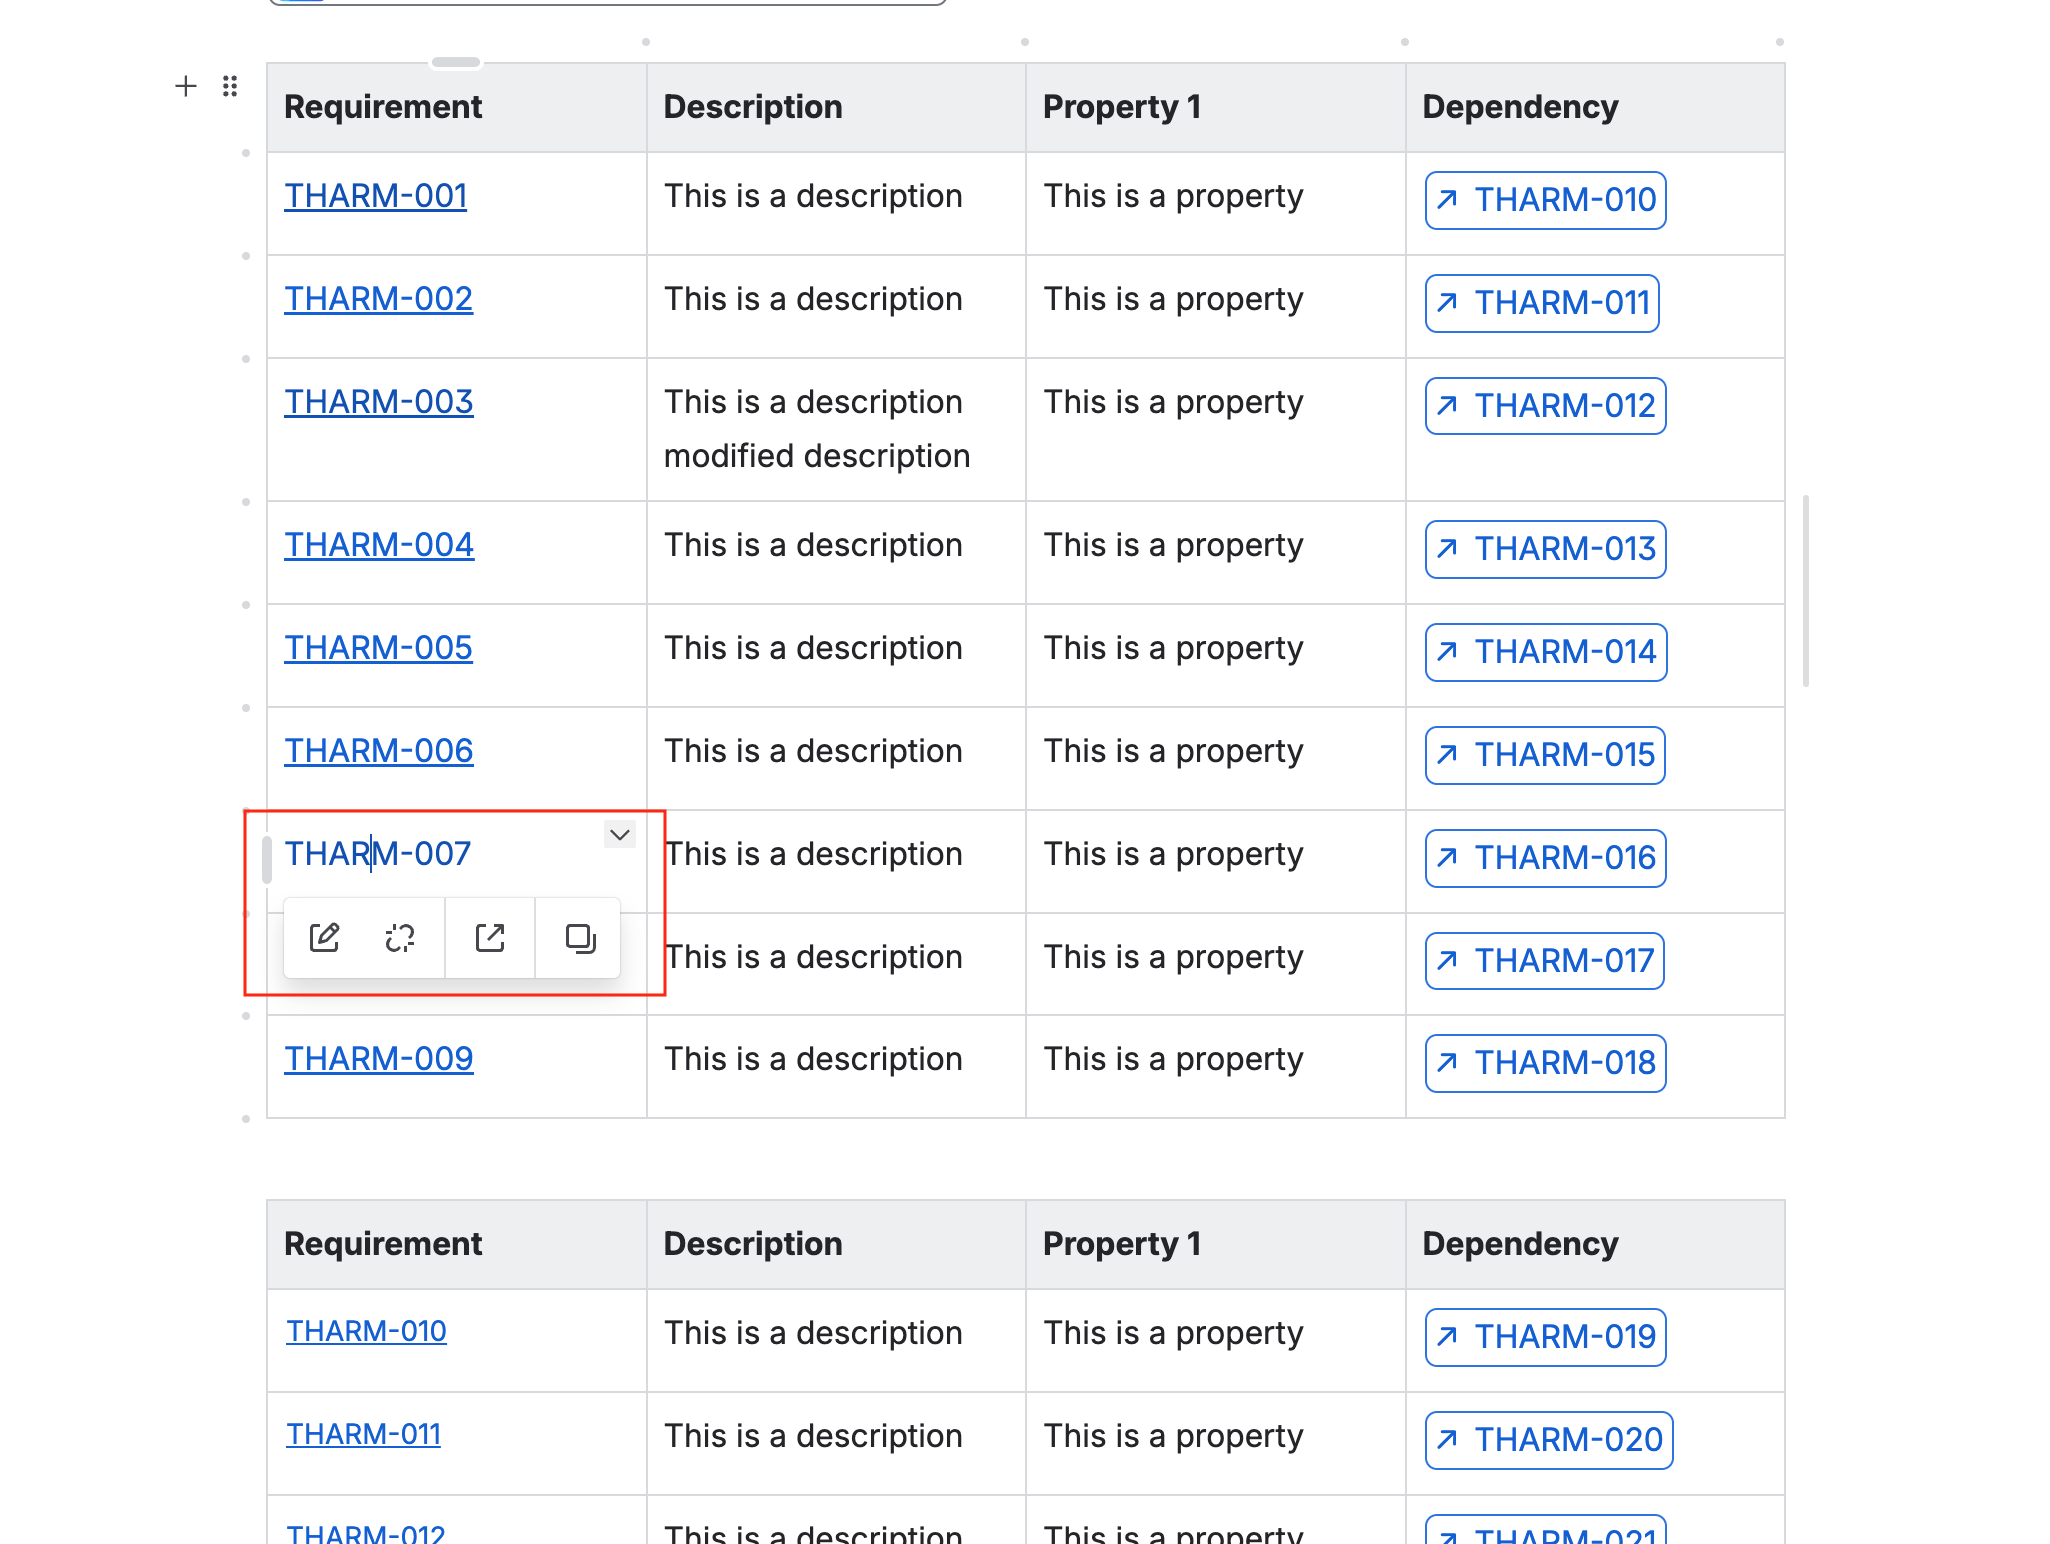Click the open-link-in-new-tab icon
The image size is (2050, 1544).
[x=490, y=938]
